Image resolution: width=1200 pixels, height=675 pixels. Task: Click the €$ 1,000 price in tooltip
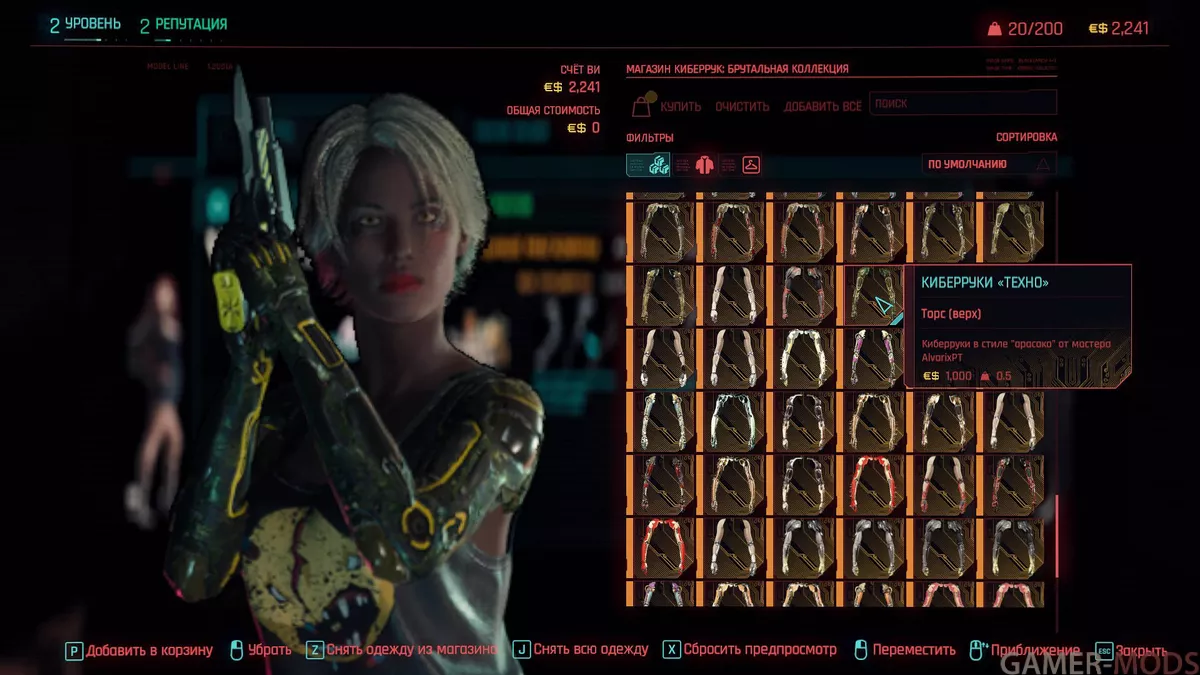pos(947,376)
